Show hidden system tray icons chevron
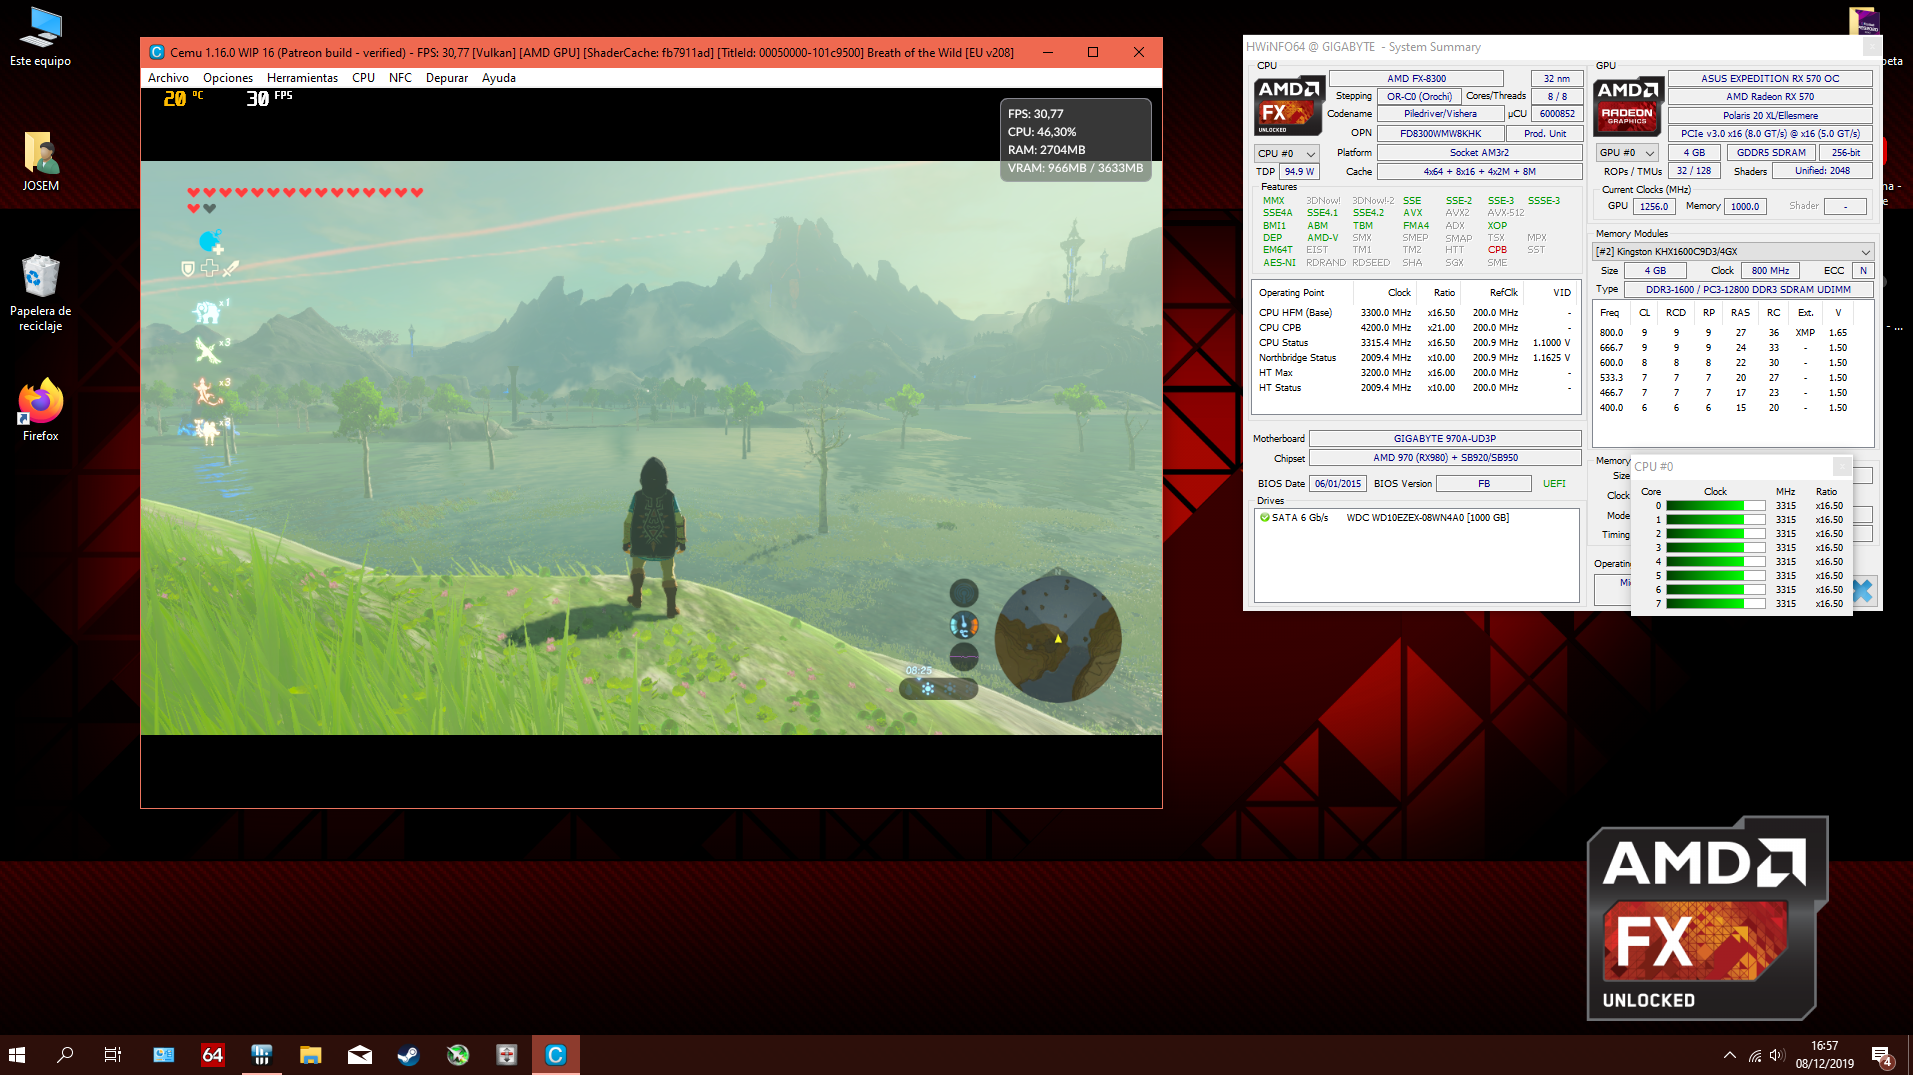The width and height of the screenshot is (1913, 1077). [x=1729, y=1055]
